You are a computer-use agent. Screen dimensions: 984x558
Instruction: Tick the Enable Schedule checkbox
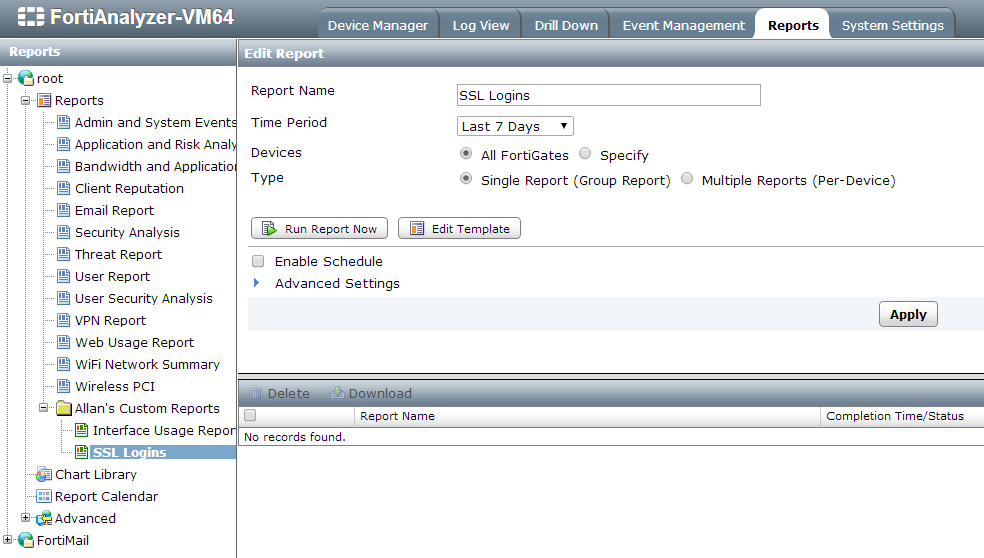coord(258,261)
